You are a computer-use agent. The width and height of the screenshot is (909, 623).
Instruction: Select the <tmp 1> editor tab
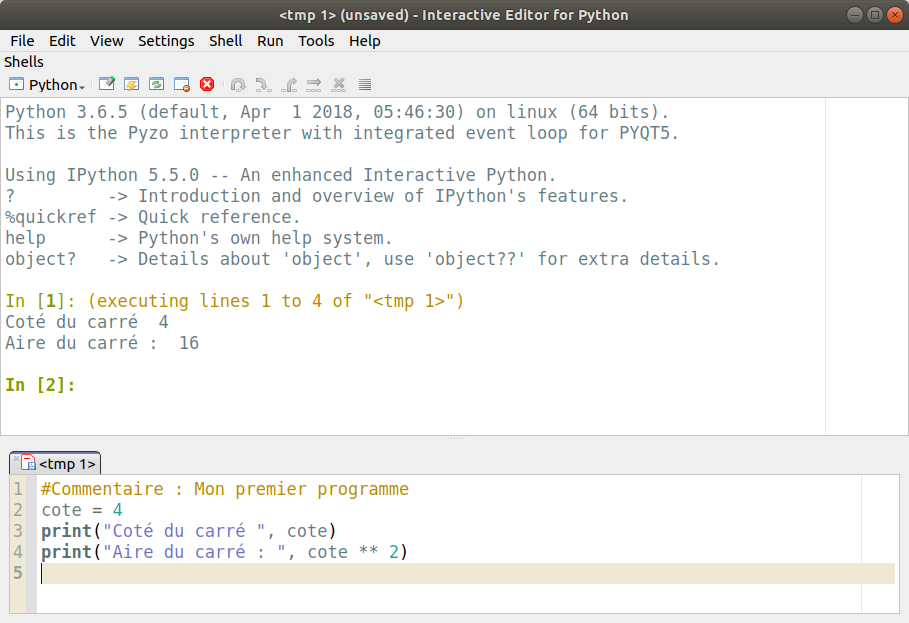tap(55, 464)
